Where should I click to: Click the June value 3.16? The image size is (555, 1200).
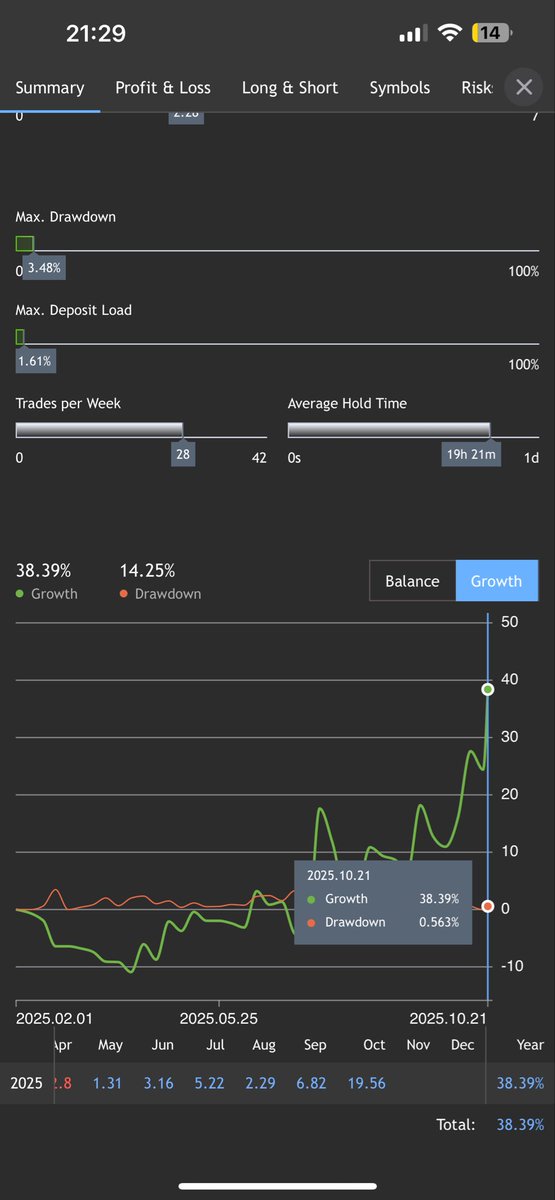[160, 1083]
